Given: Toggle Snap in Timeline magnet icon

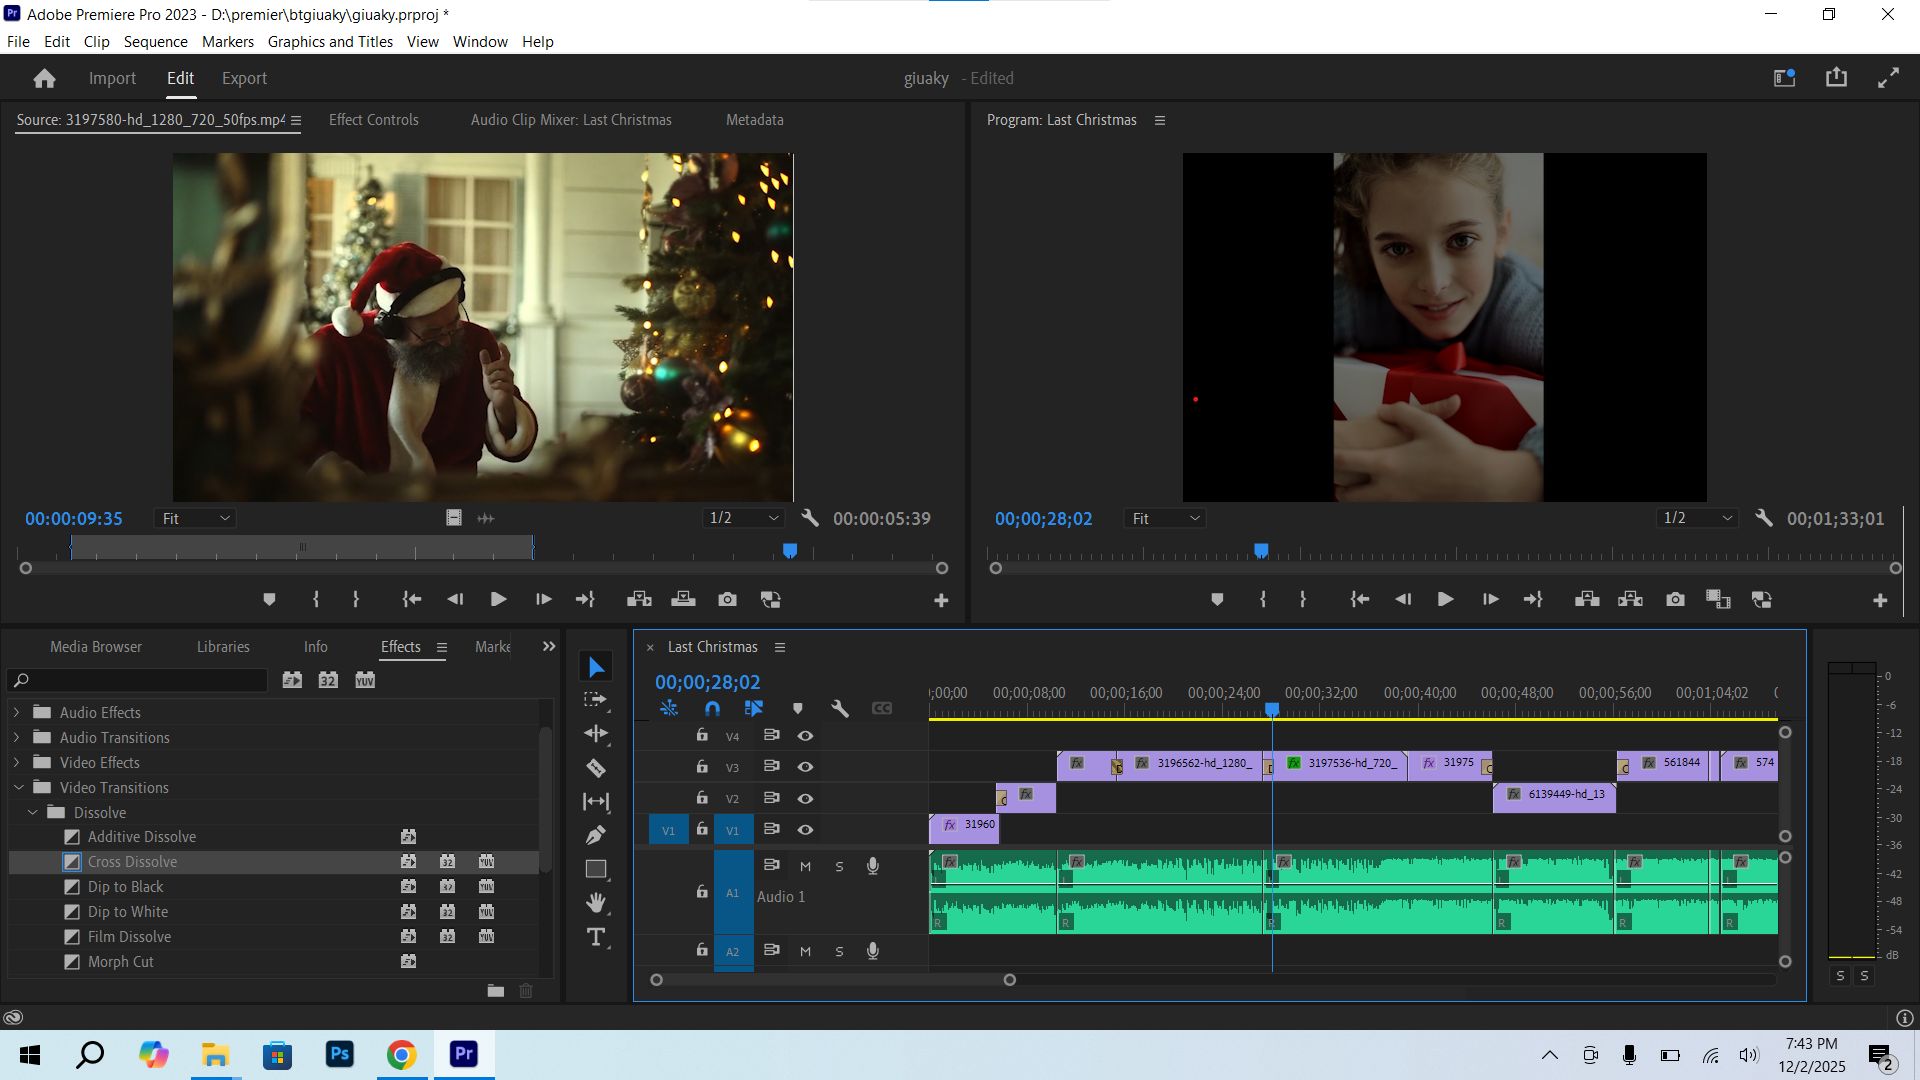Looking at the screenshot, I should pyautogui.click(x=712, y=708).
